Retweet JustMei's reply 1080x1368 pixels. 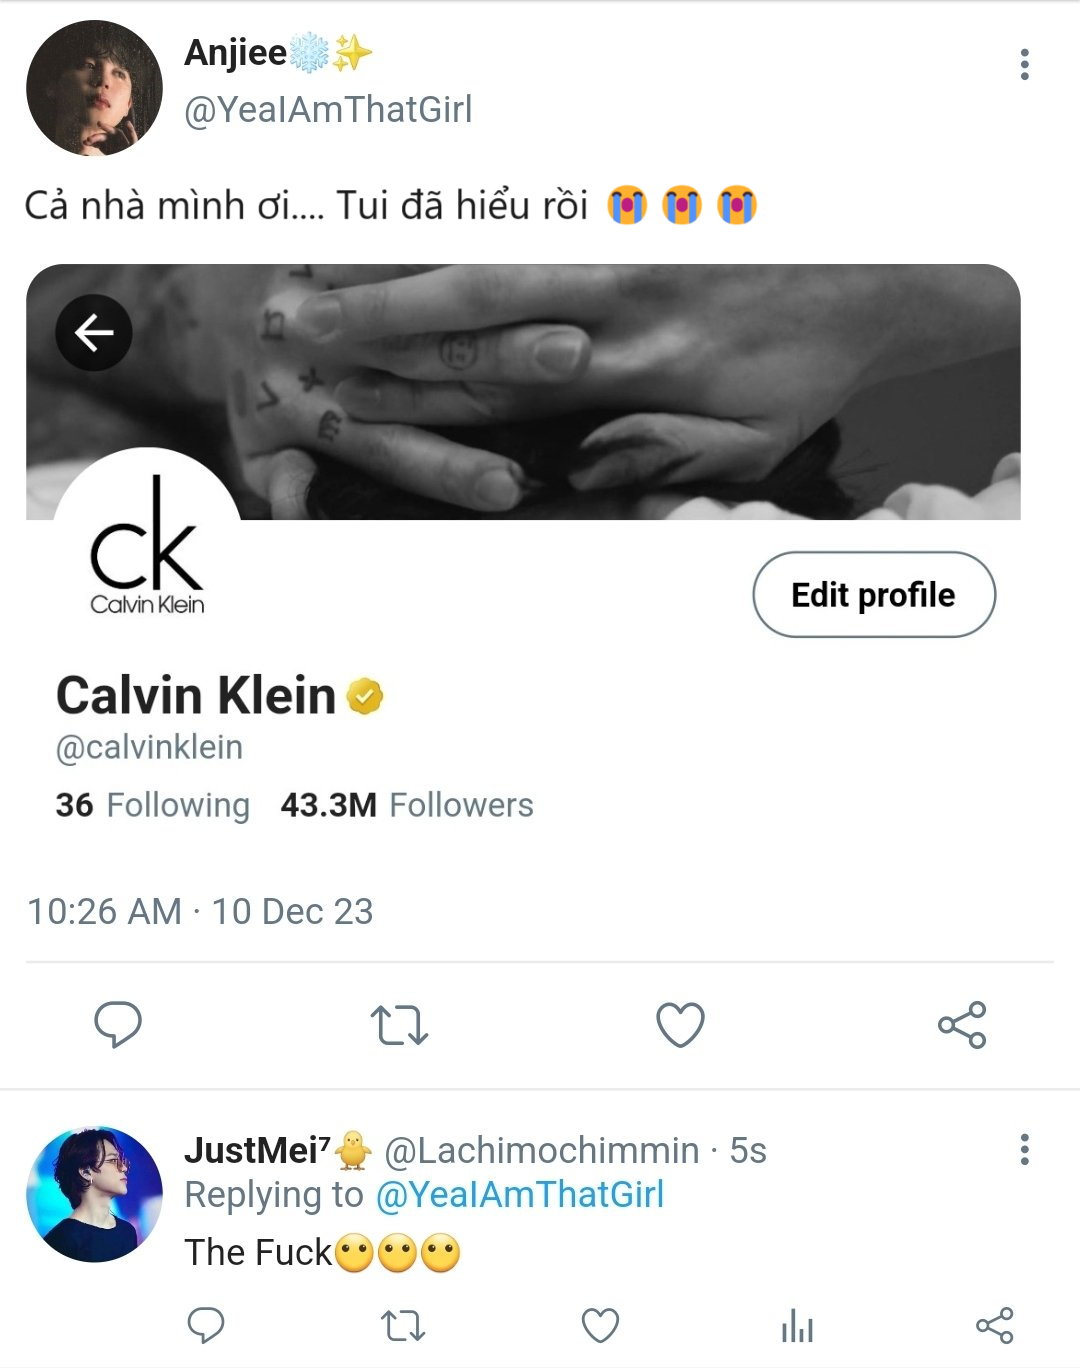point(403,1326)
